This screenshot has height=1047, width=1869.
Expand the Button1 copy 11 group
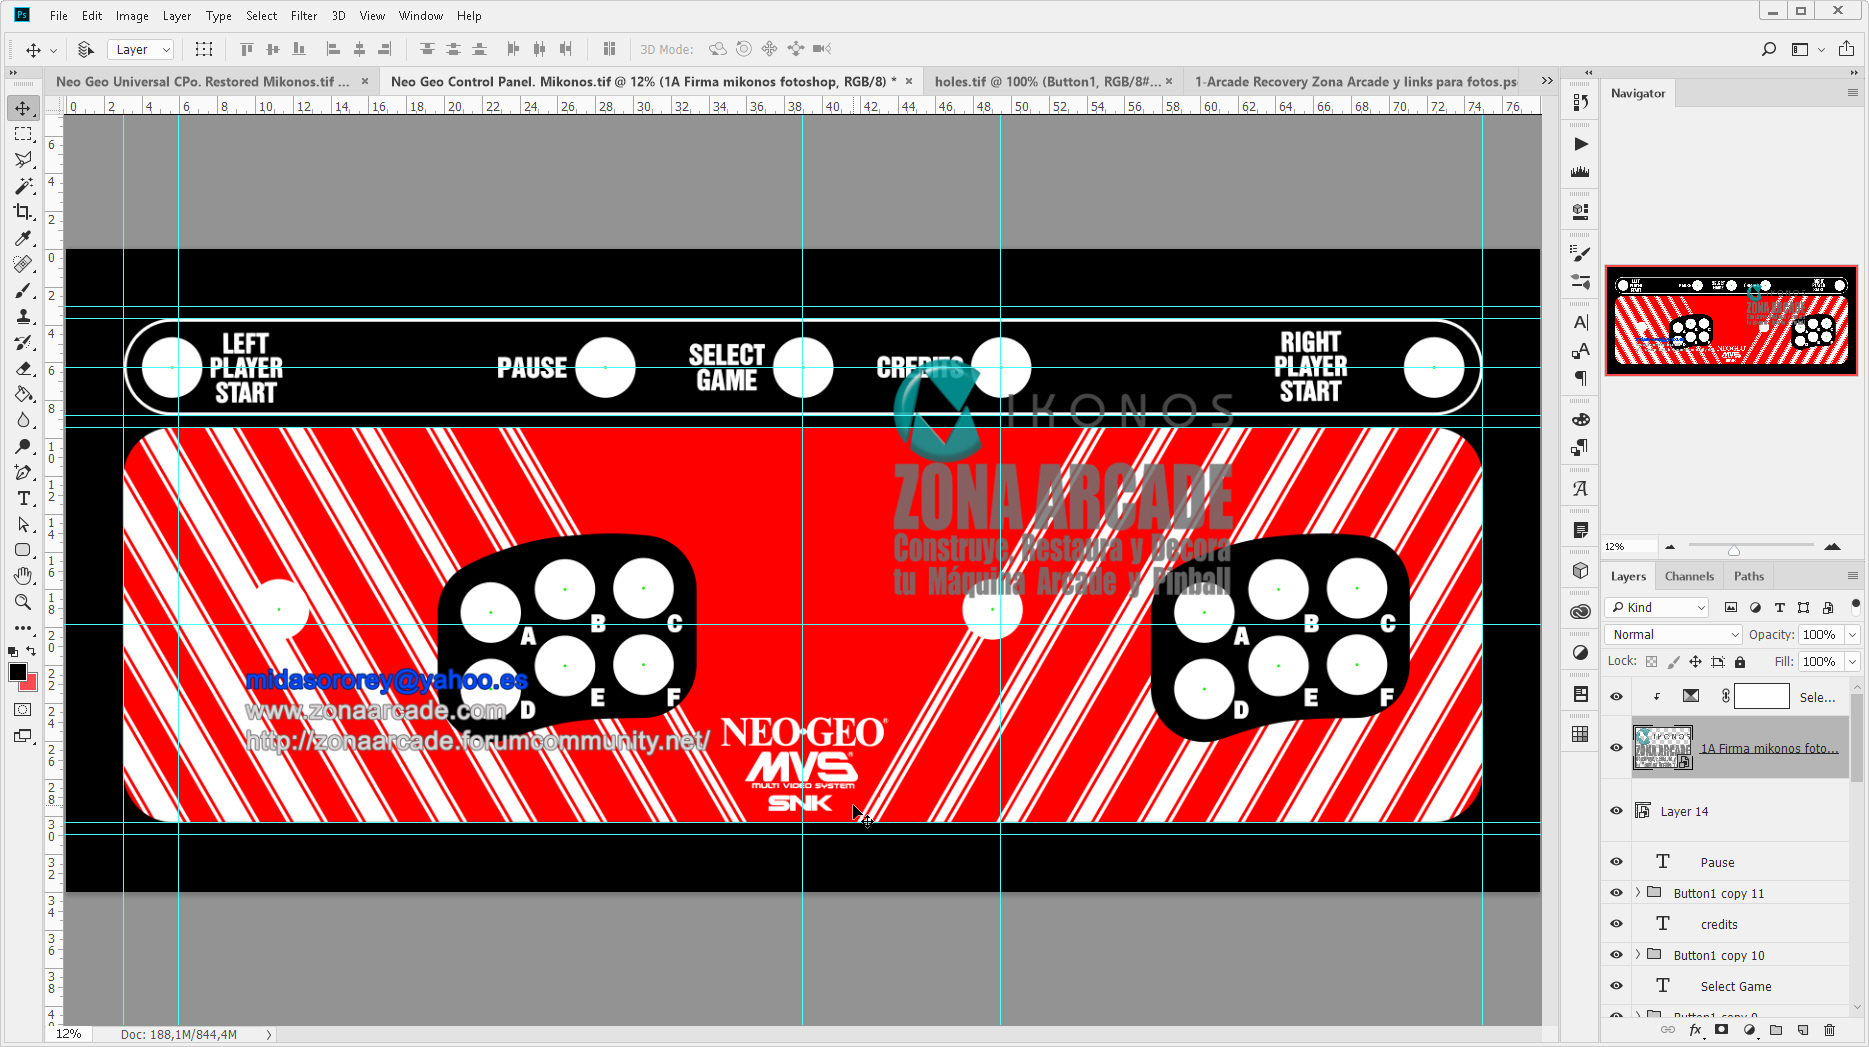(1637, 892)
